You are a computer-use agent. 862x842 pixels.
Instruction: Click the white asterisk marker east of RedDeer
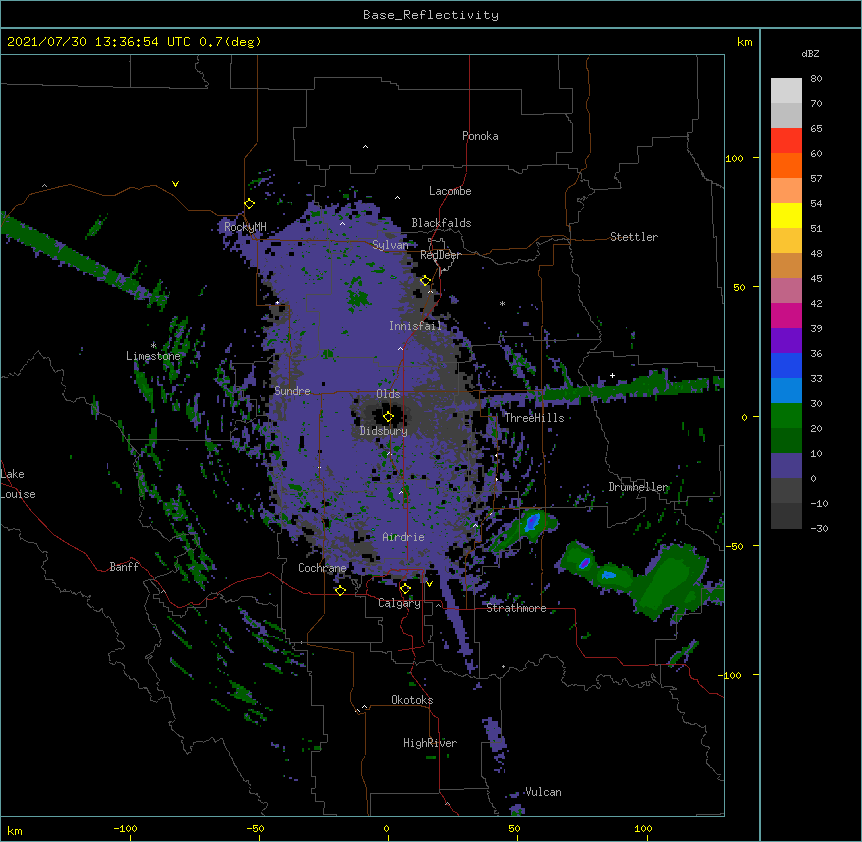[x=502, y=303]
